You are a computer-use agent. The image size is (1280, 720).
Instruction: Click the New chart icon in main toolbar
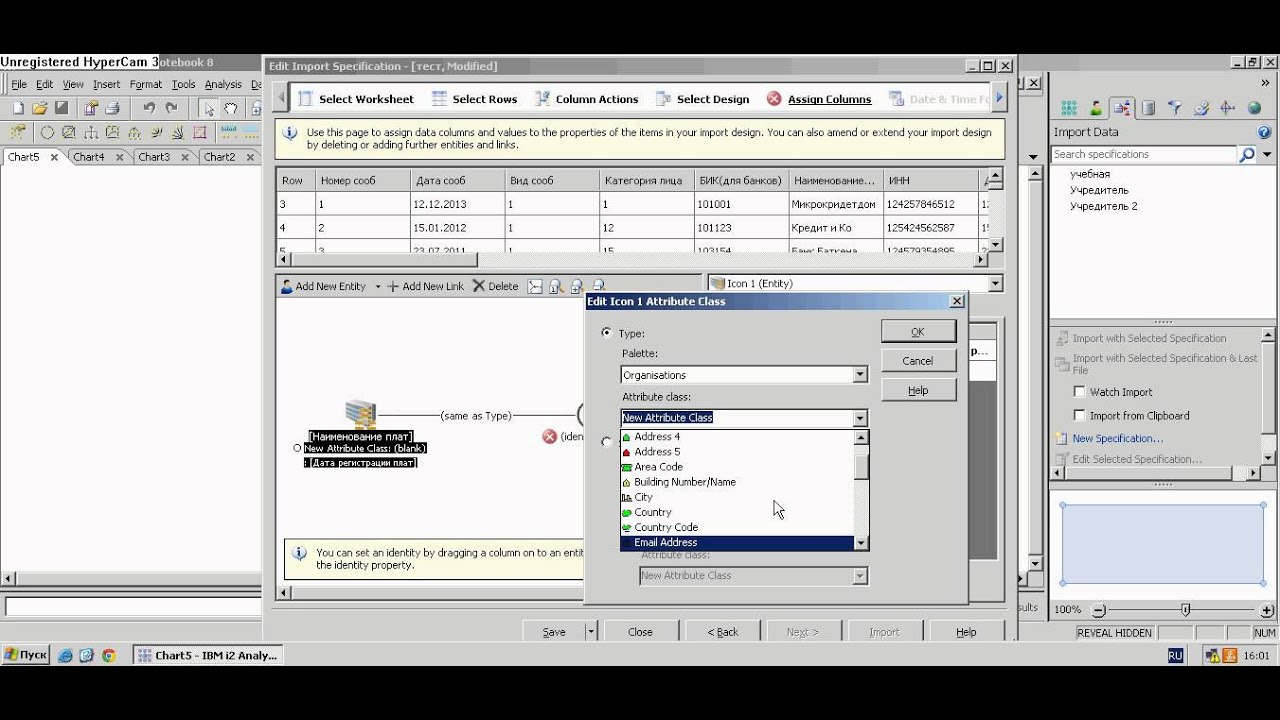[x=18, y=108]
